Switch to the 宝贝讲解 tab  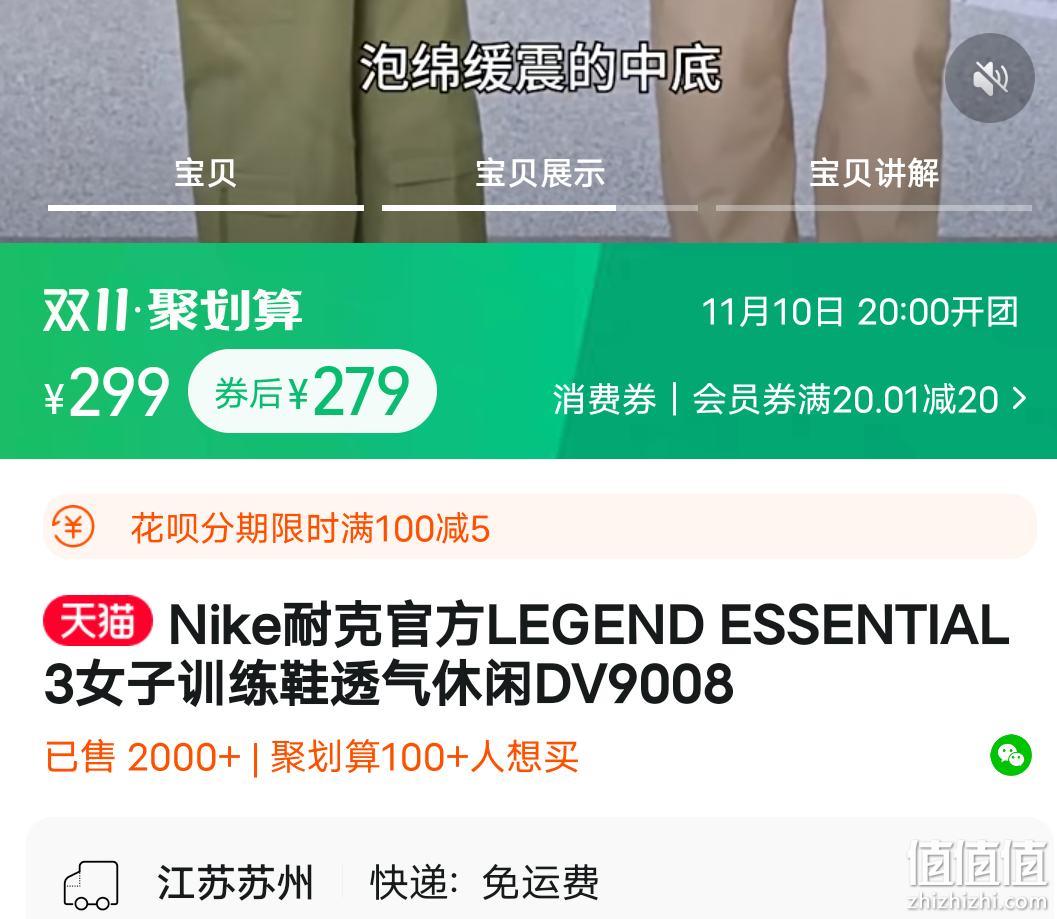874,173
